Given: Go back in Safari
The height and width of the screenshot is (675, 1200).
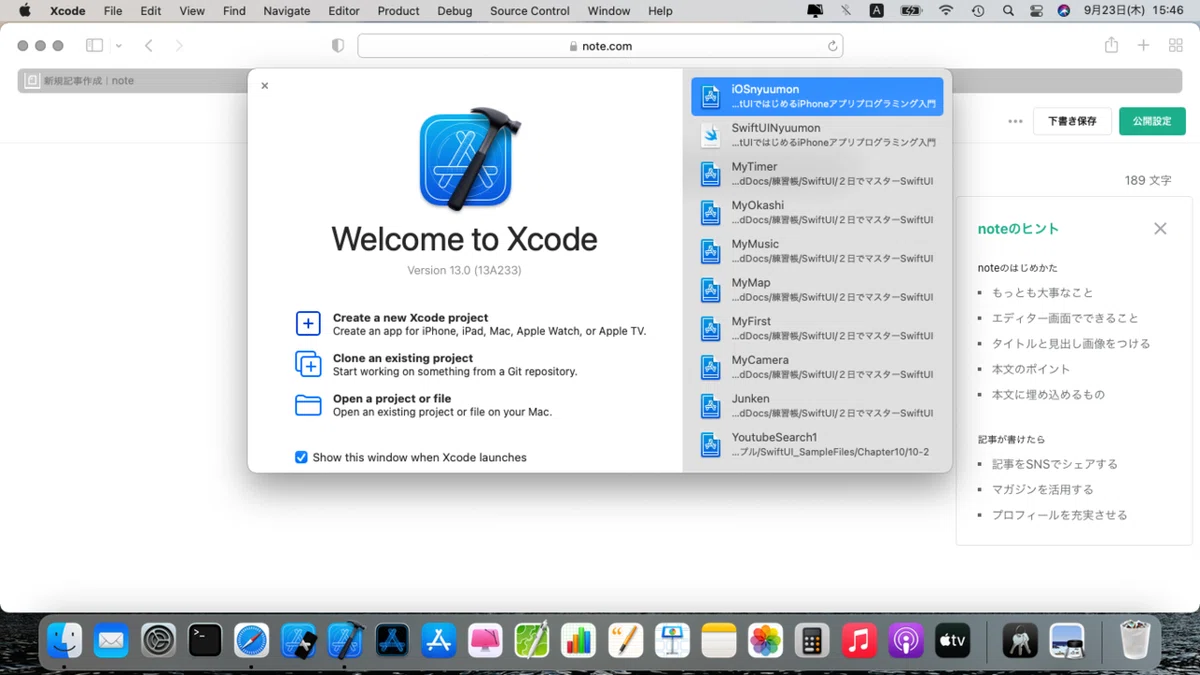Looking at the screenshot, I should pyautogui.click(x=148, y=46).
